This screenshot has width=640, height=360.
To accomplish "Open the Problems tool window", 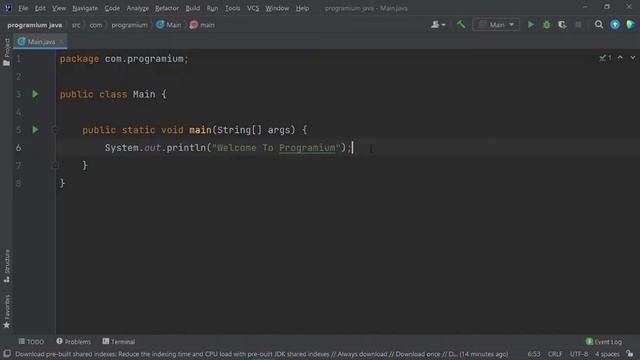I will [x=73, y=342].
